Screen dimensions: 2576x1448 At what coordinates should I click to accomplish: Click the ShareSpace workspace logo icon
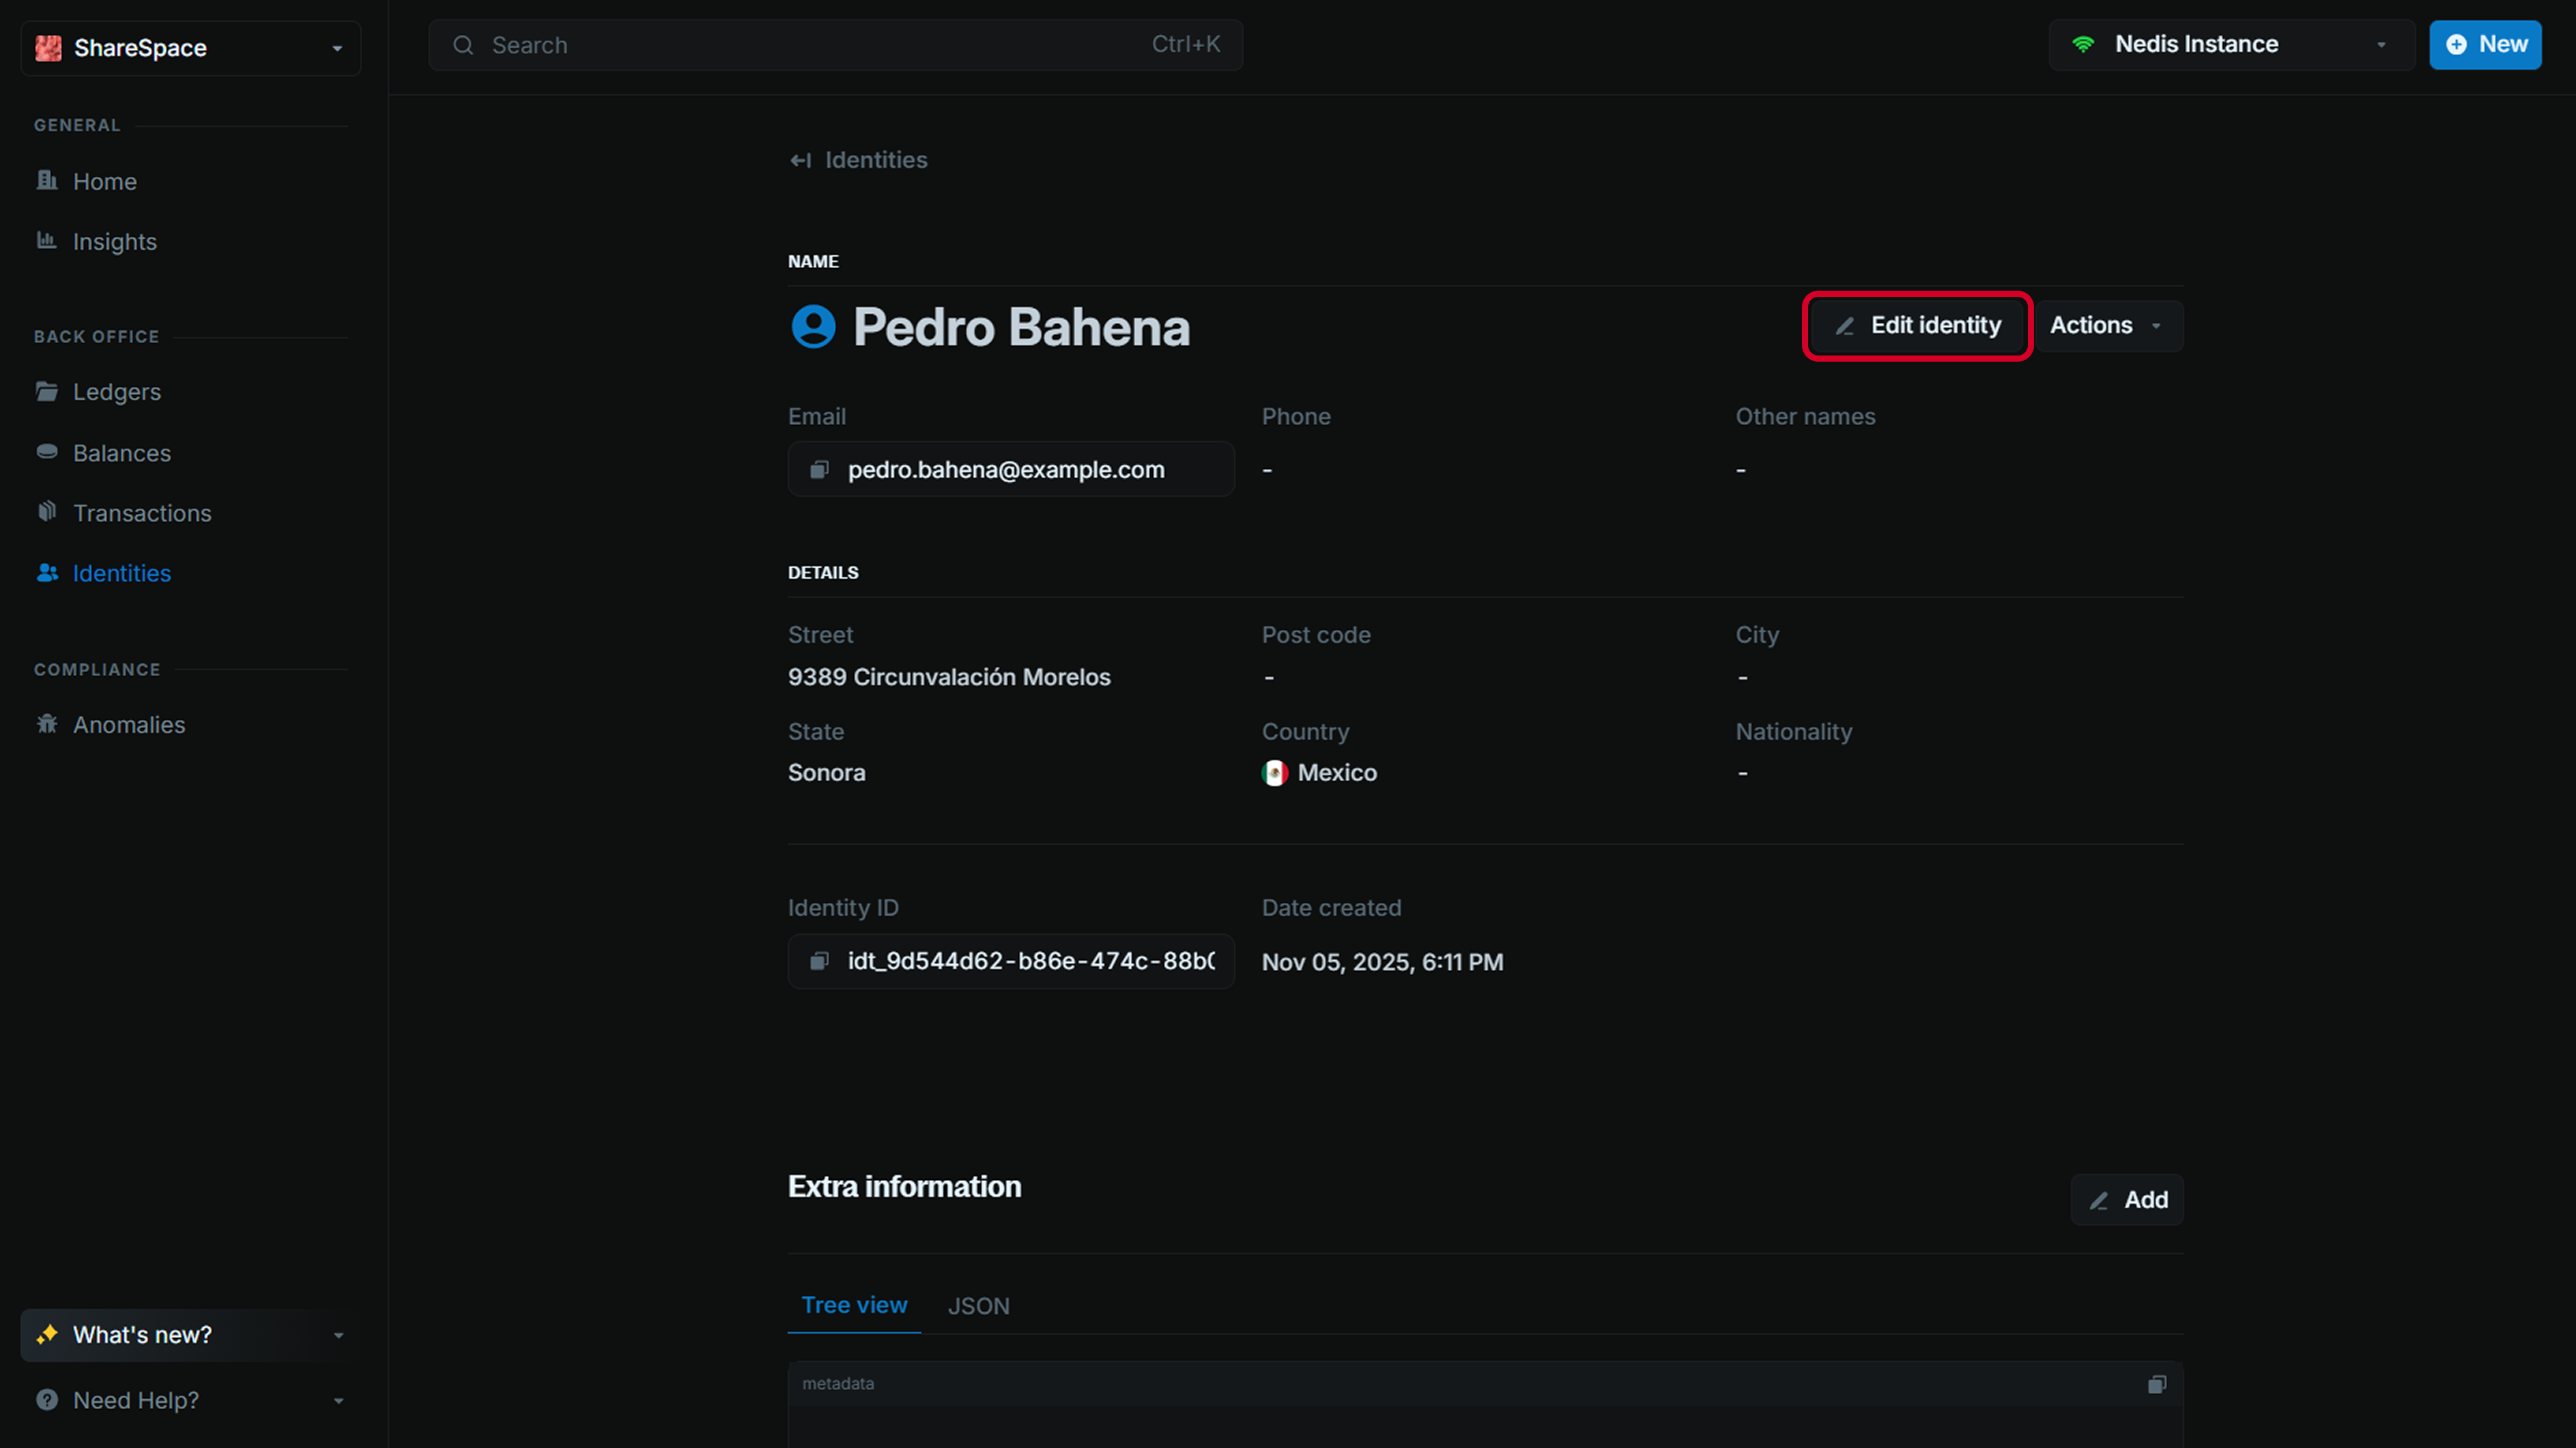pyautogui.click(x=47, y=47)
